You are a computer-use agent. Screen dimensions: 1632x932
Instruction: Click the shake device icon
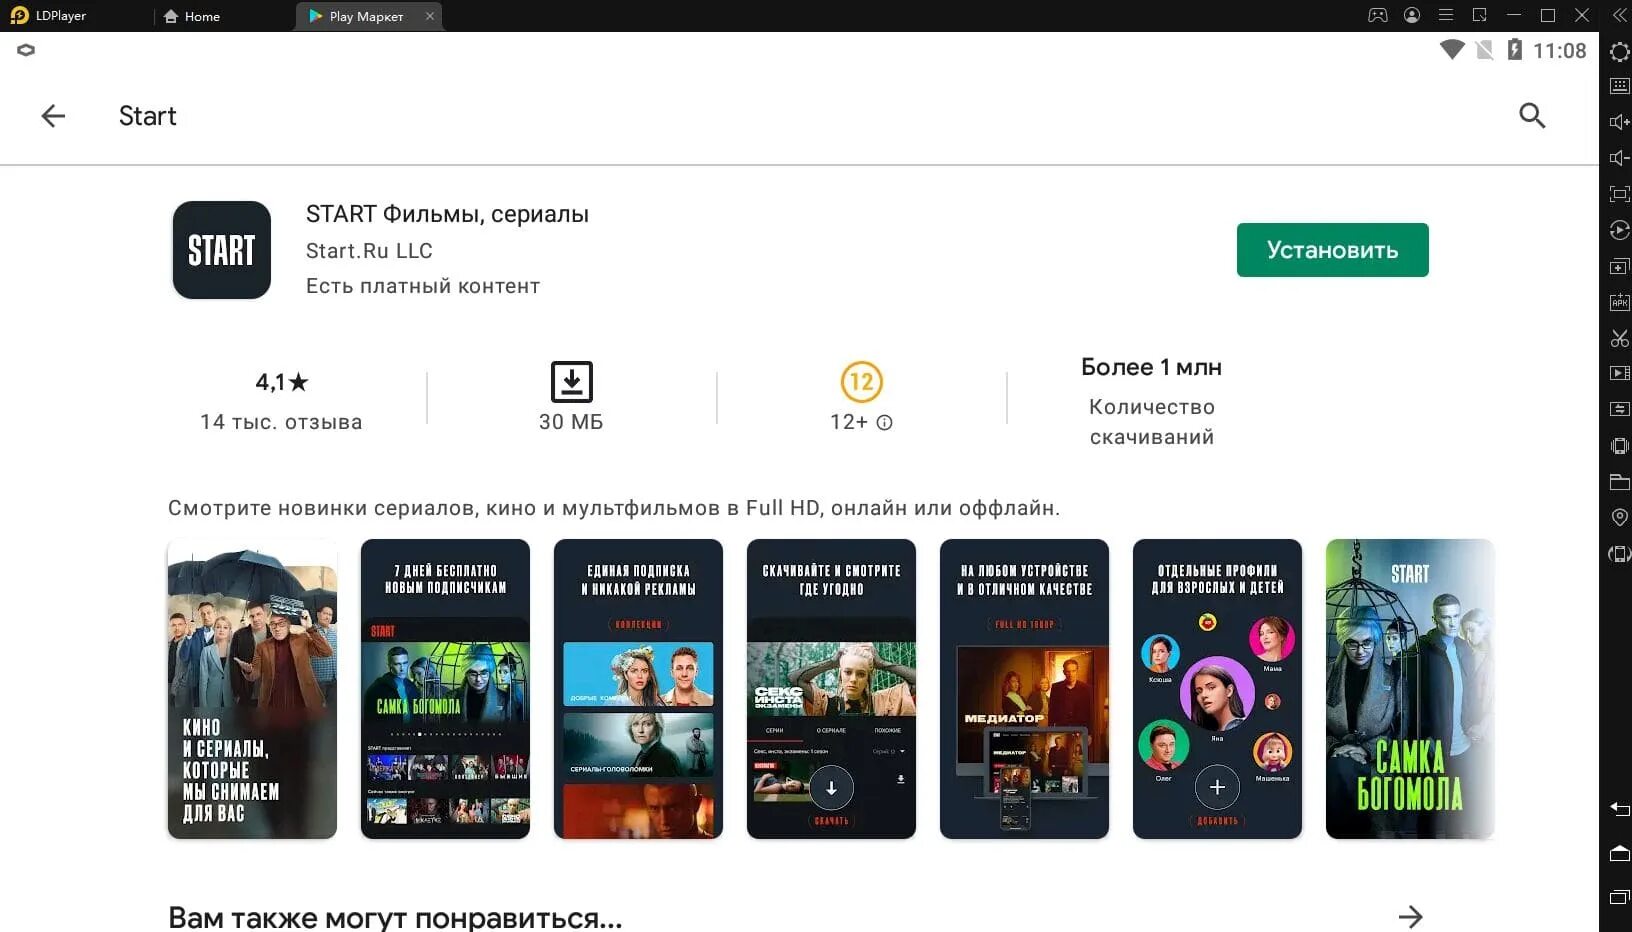tap(1619, 446)
